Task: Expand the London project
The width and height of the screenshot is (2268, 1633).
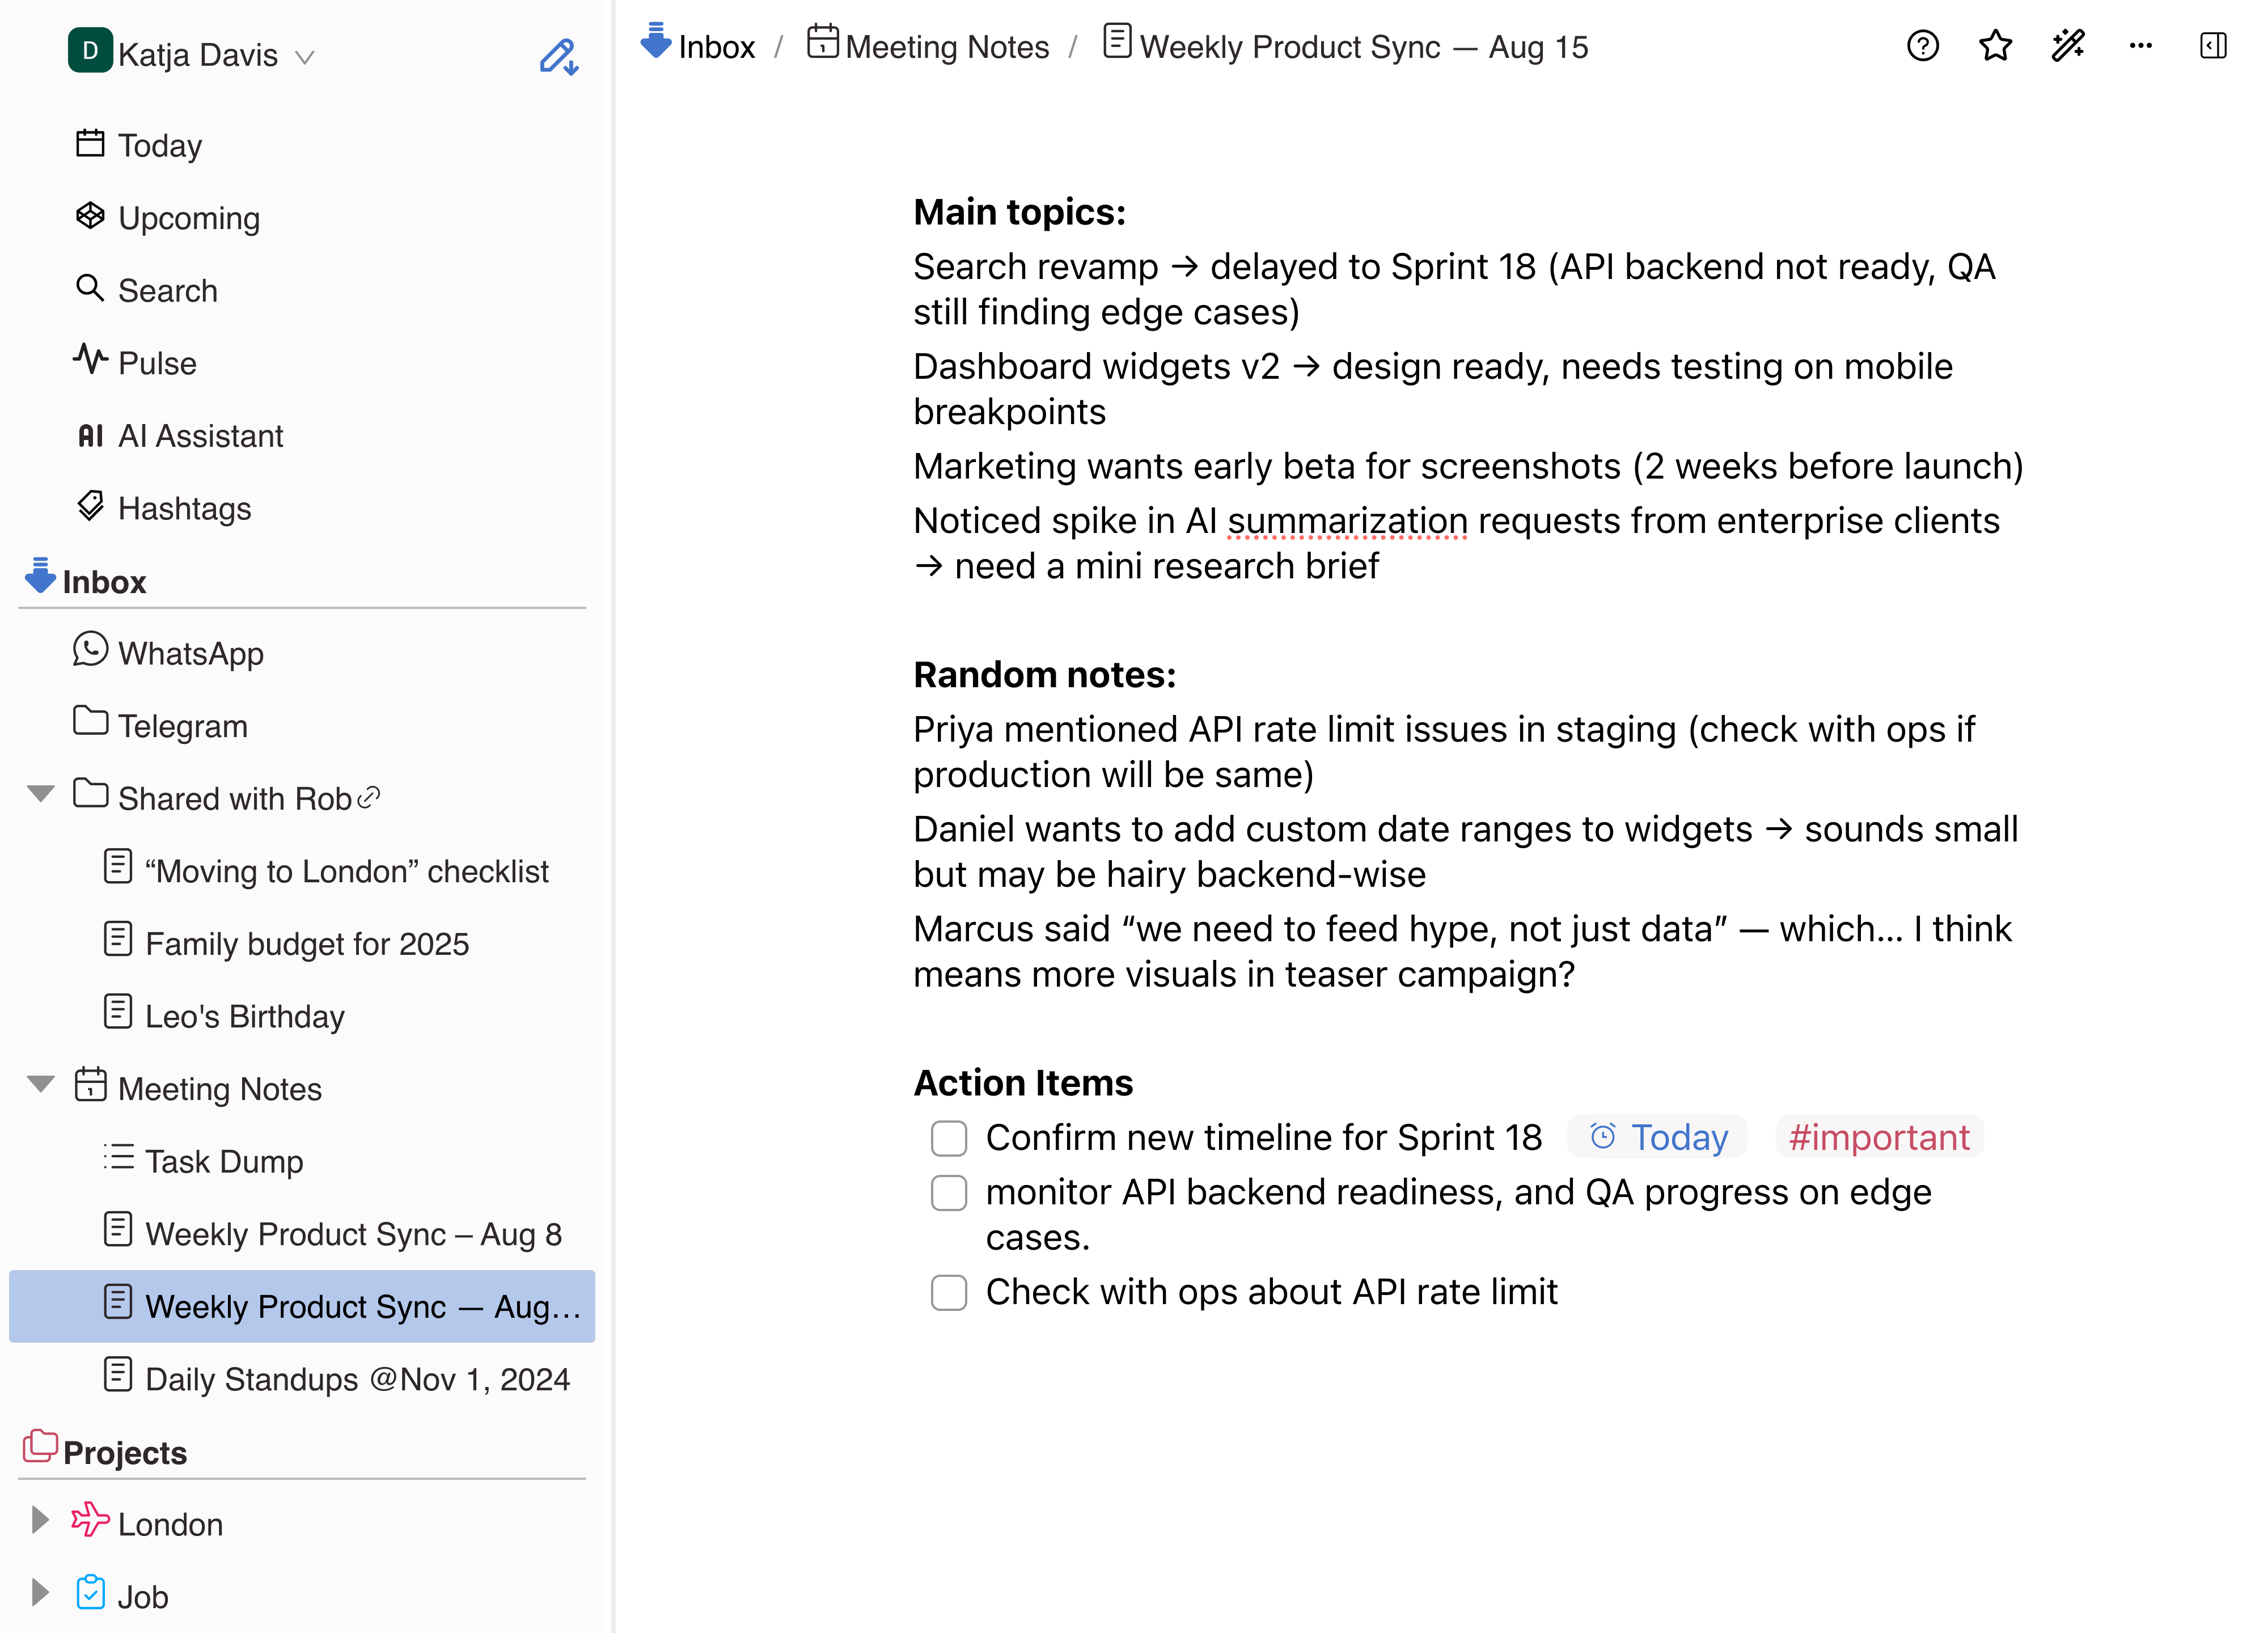Action: click(x=40, y=1521)
